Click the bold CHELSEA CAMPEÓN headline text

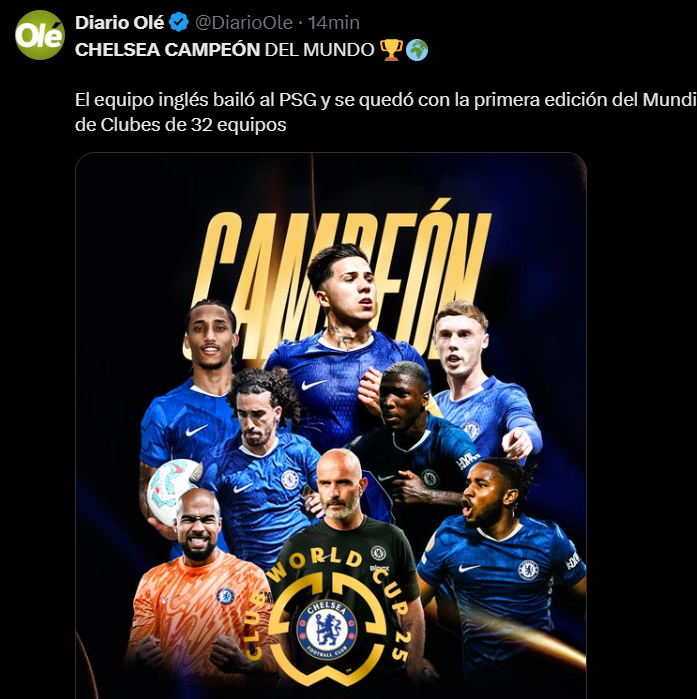(168, 50)
